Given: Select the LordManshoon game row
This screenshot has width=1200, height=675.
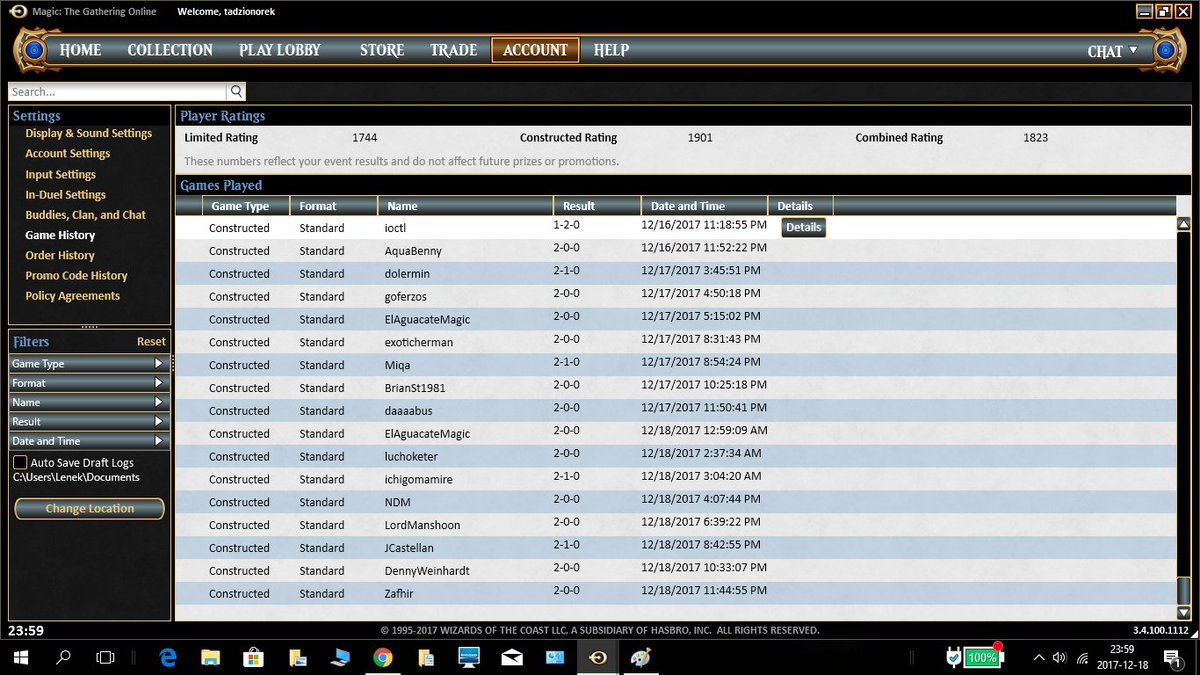Looking at the screenshot, I should coord(676,525).
